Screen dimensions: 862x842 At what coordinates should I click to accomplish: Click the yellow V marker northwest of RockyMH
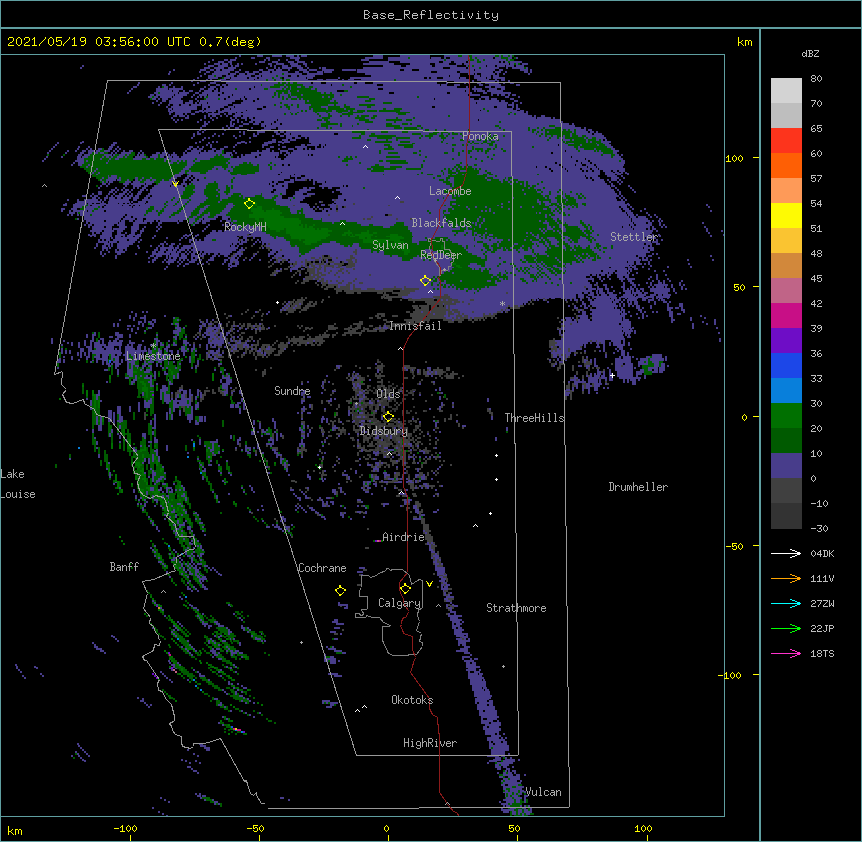[x=175, y=184]
